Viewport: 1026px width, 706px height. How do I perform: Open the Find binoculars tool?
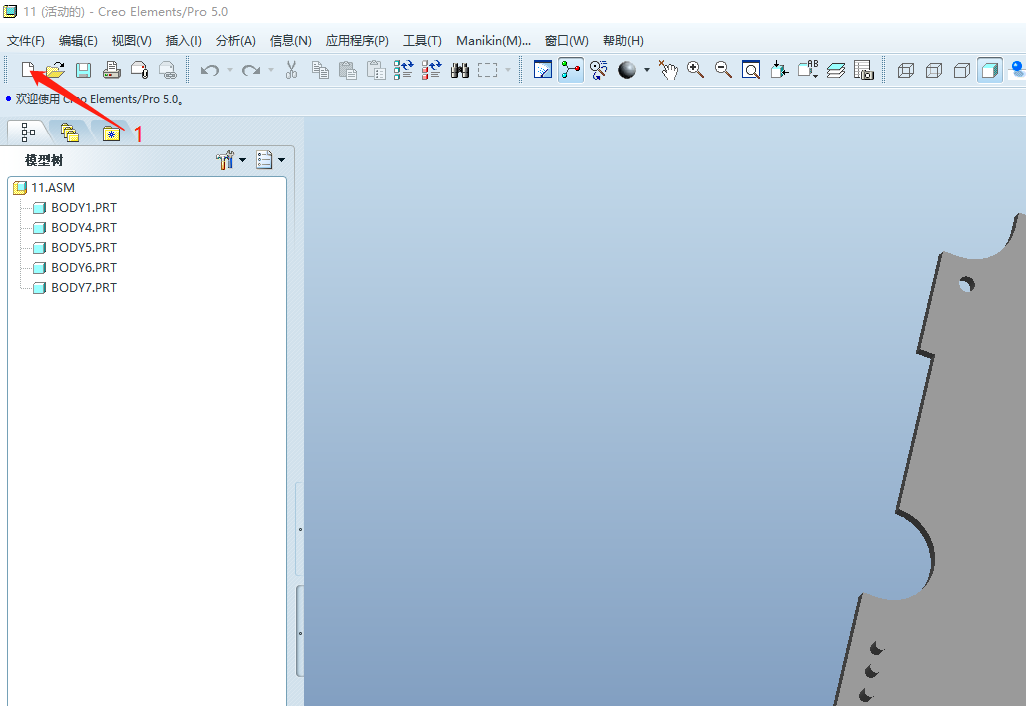point(460,70)
